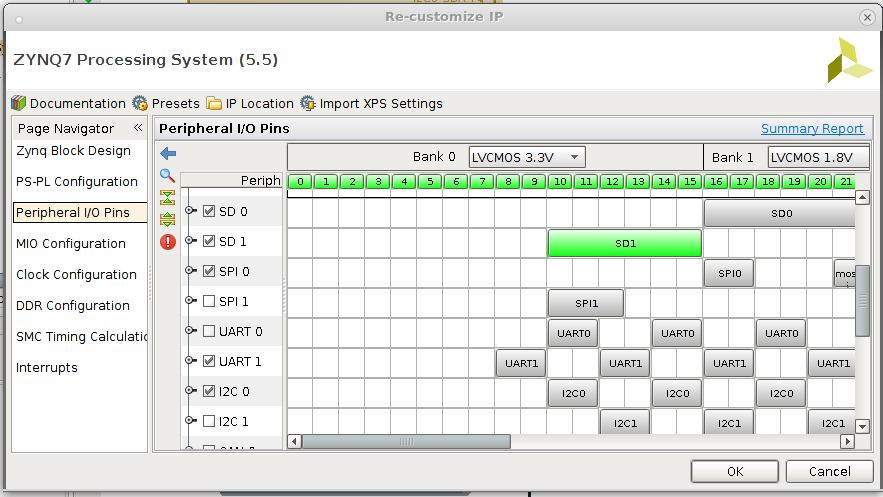Expand the SD 1 tree node
Screen dimensions: 883x497
click(x=191, y=241)
